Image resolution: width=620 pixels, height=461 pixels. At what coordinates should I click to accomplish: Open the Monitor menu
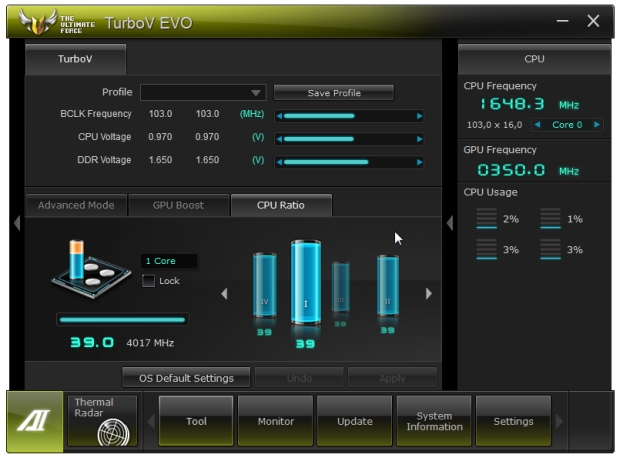pyautogui.click(x=276, y=421)
